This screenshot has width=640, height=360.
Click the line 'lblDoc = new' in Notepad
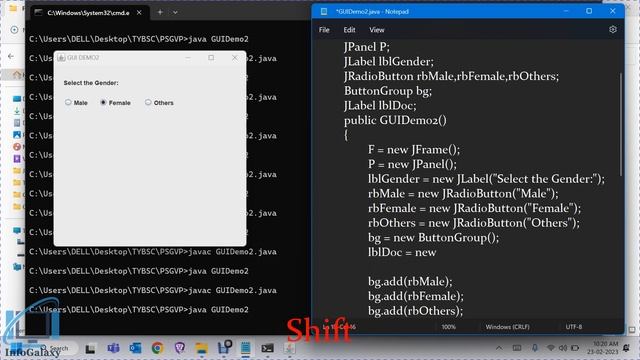coord(402,252)
